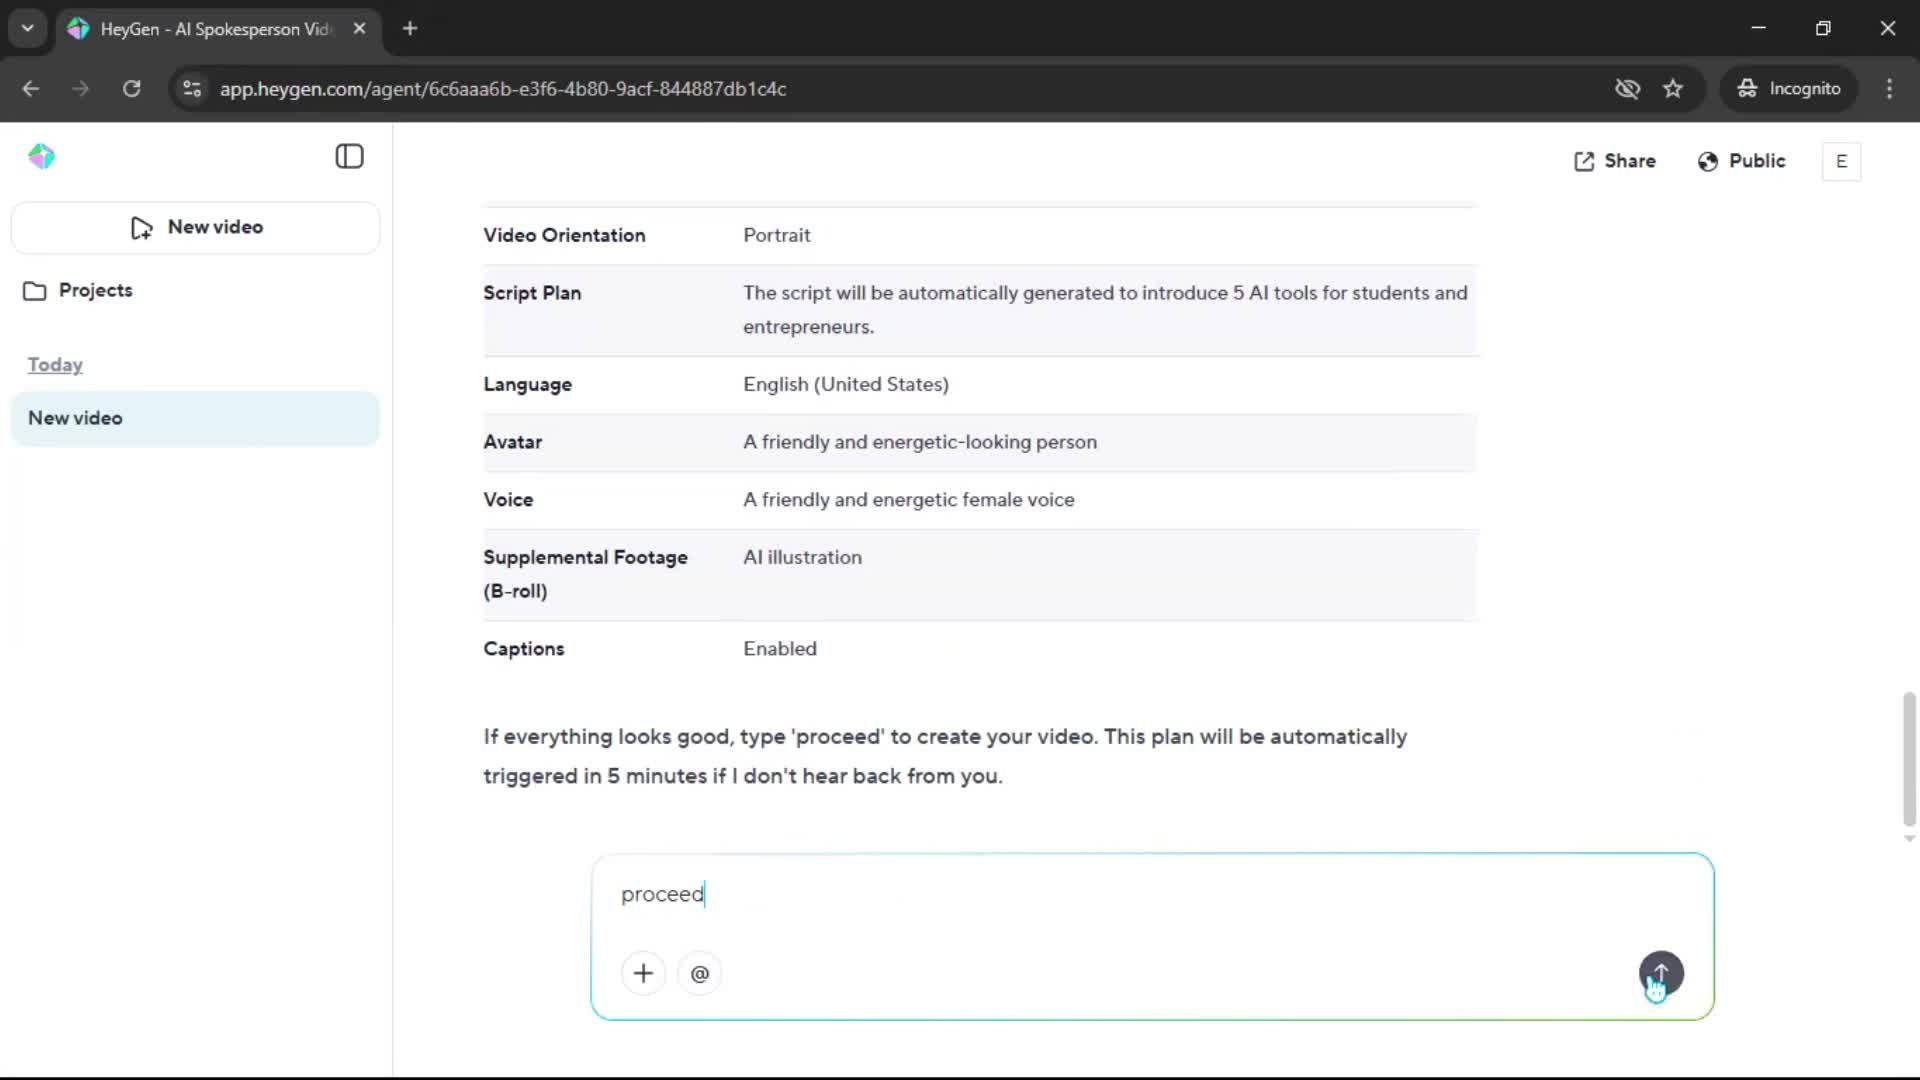Collapse the Today section header
Image resolution: width=1920 pixels, height=1080 pixels.
pyautogui.click(x=55, y=365)
